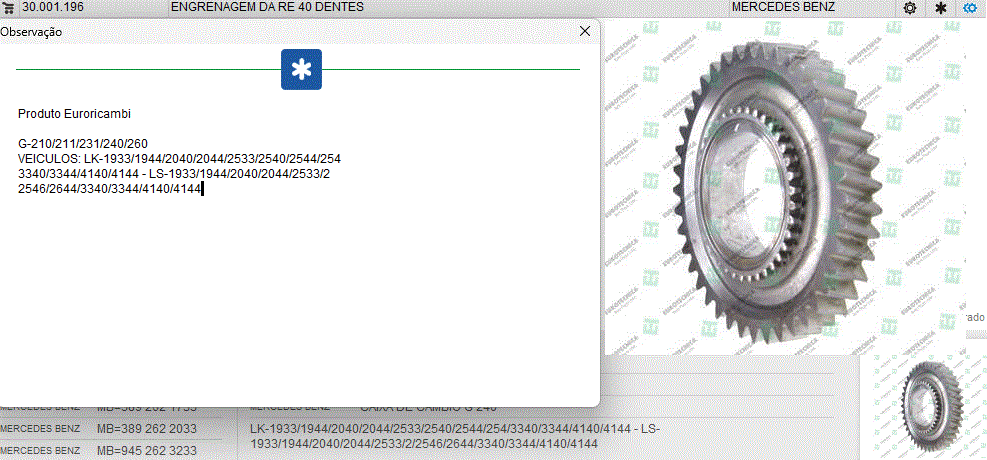
Task: Close the Observação dialog
Action: [x=585, y=31]
